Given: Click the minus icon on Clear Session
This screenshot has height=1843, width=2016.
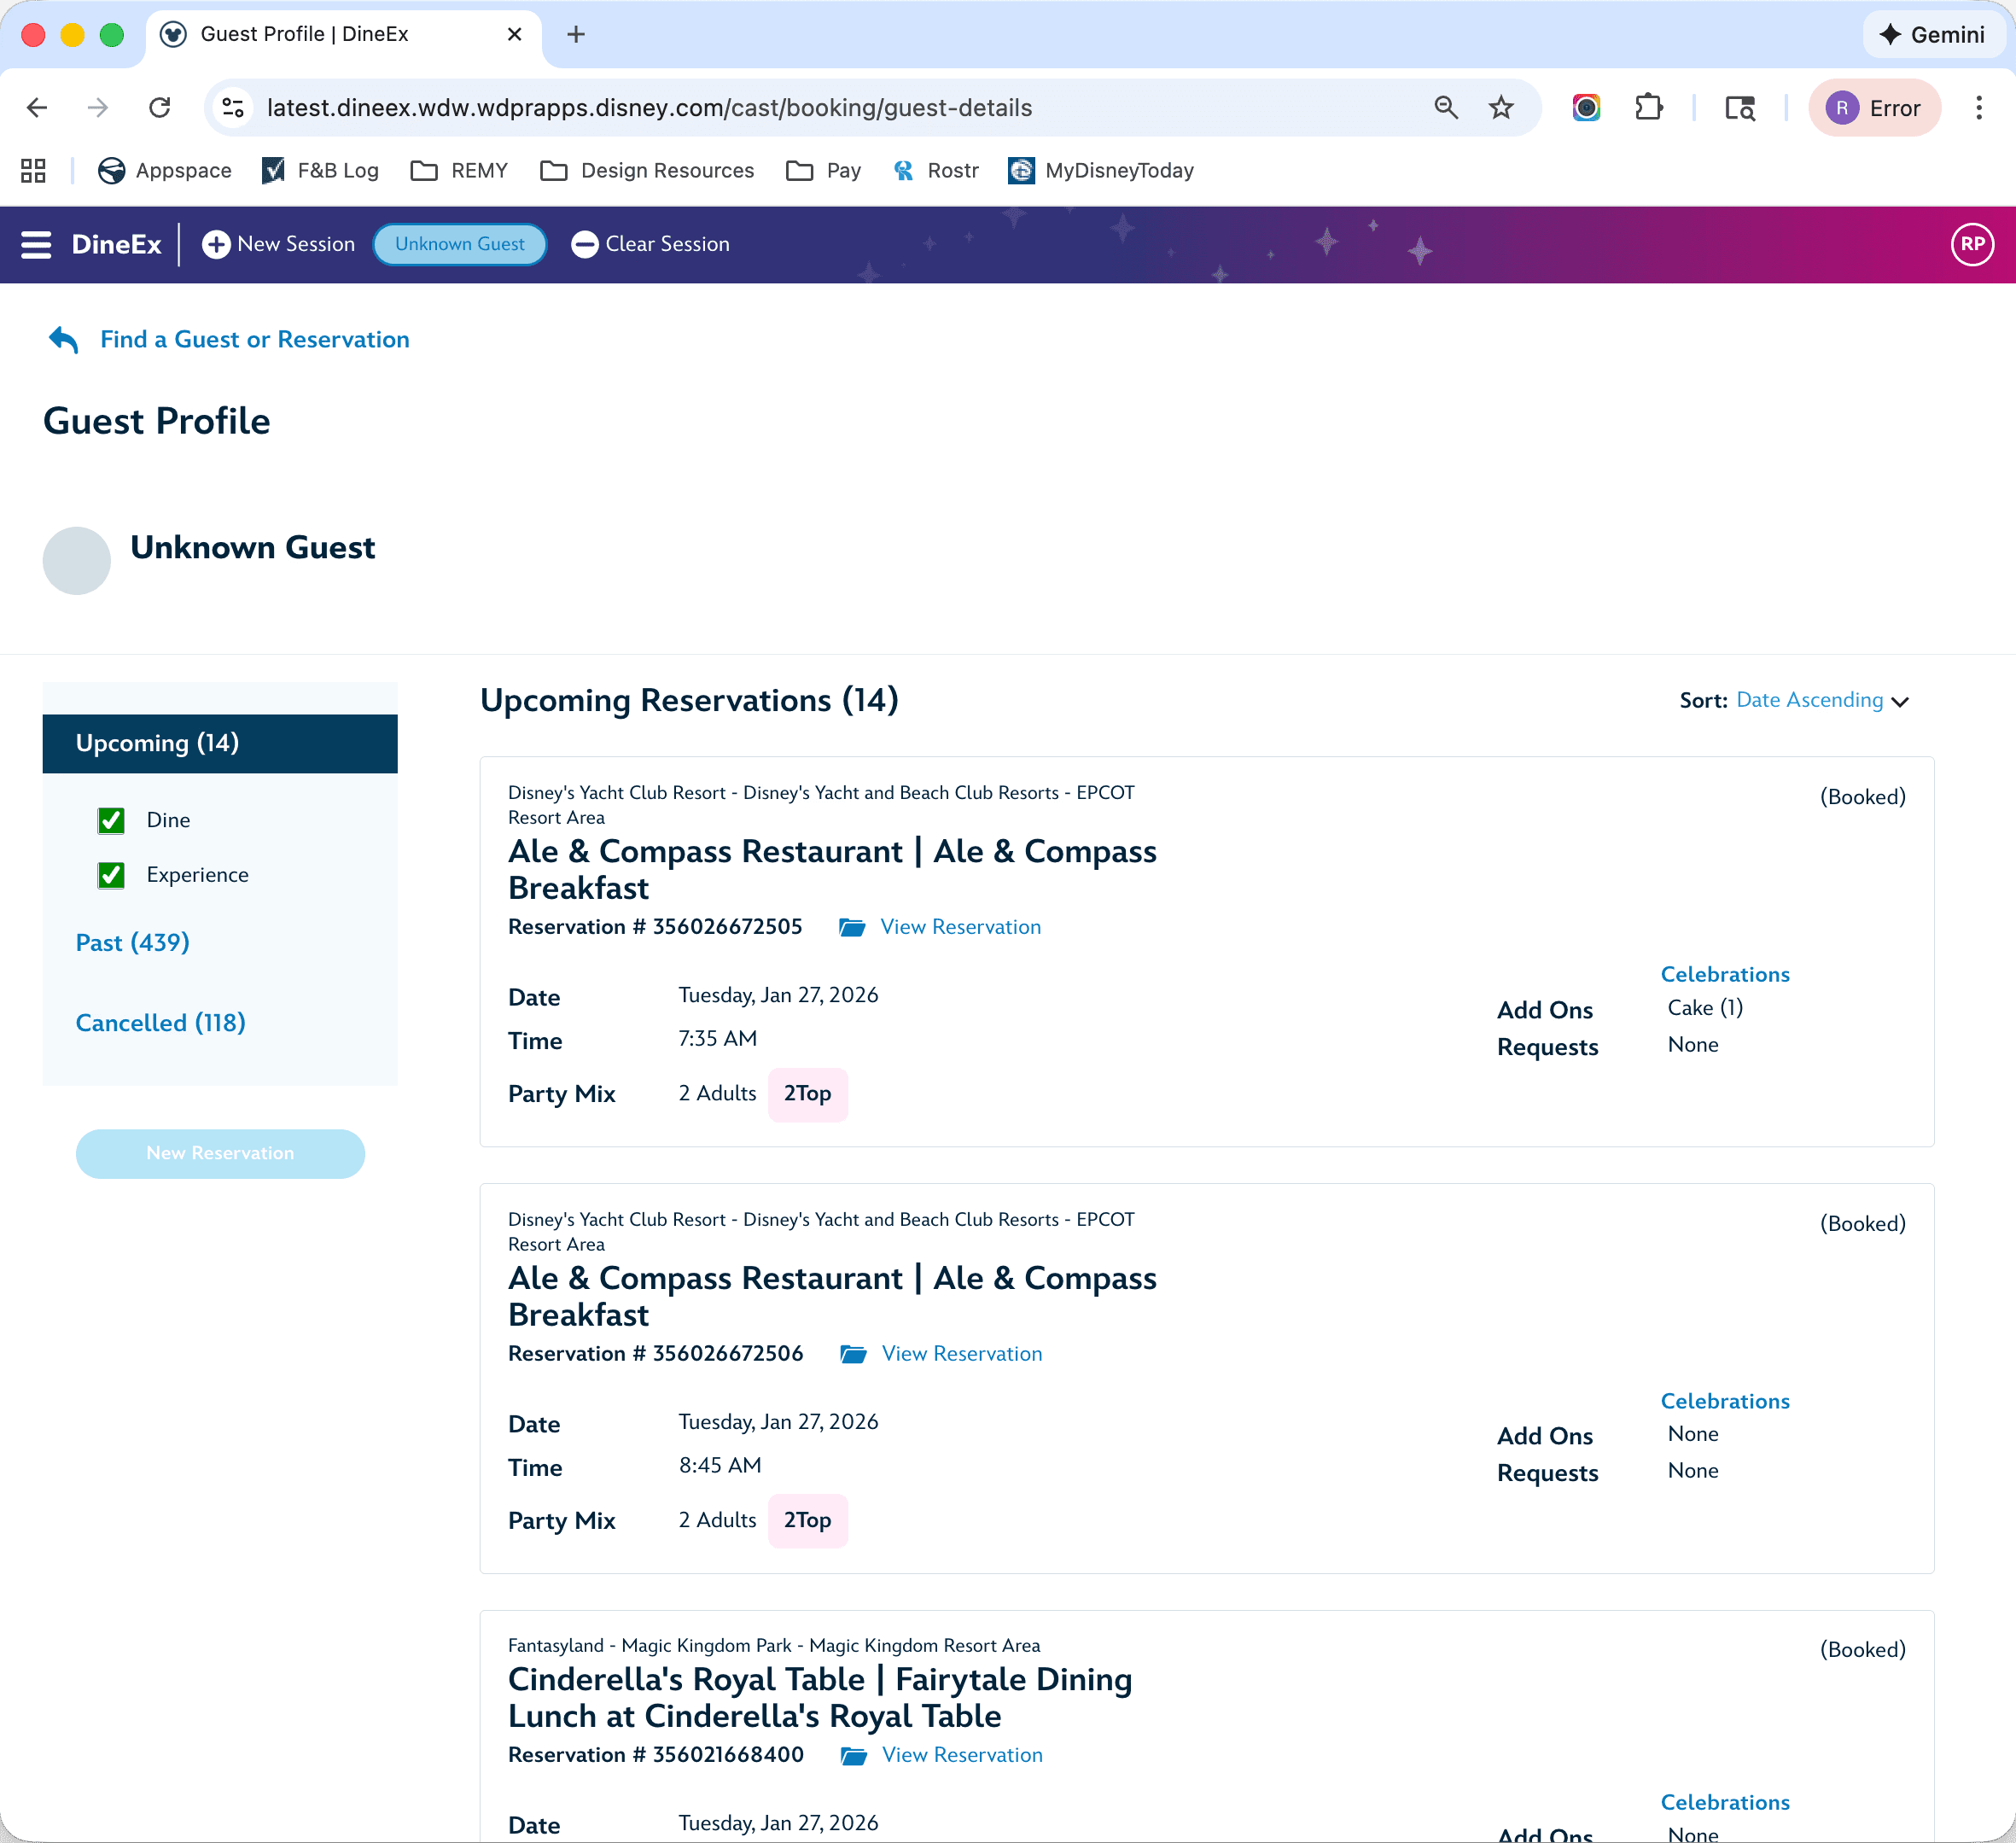Looking at the screenshot, I should click(x=584, y=244).
